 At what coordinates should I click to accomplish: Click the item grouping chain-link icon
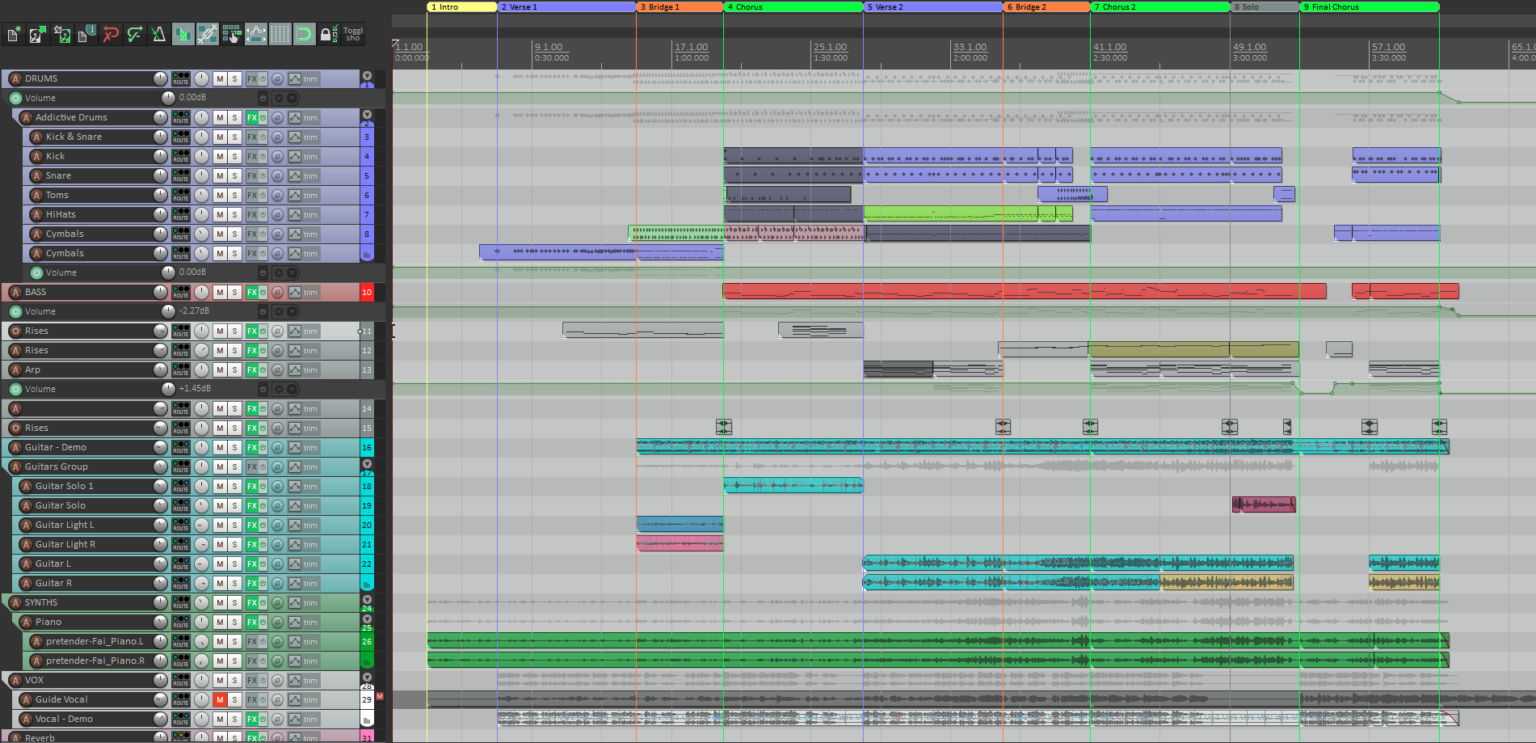pyautogui.click(x=207, y=35)
